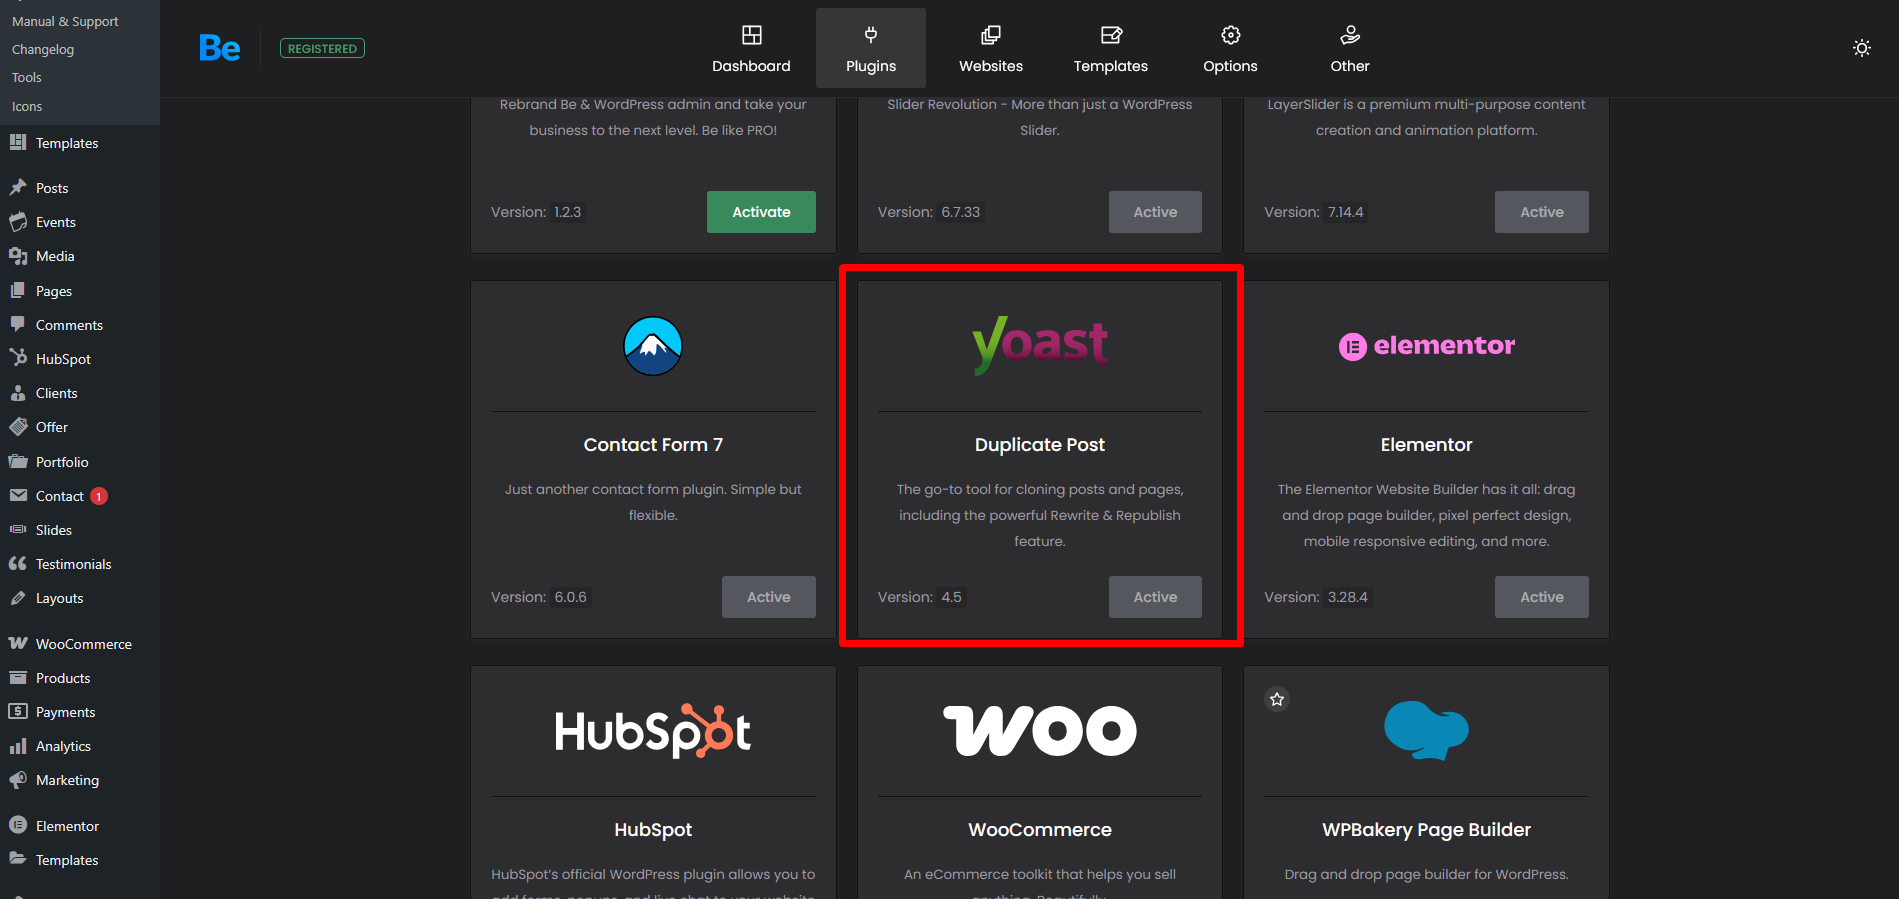Click the HubSpot card title
Screen dimensions: 1899x899
click(653, 830)
